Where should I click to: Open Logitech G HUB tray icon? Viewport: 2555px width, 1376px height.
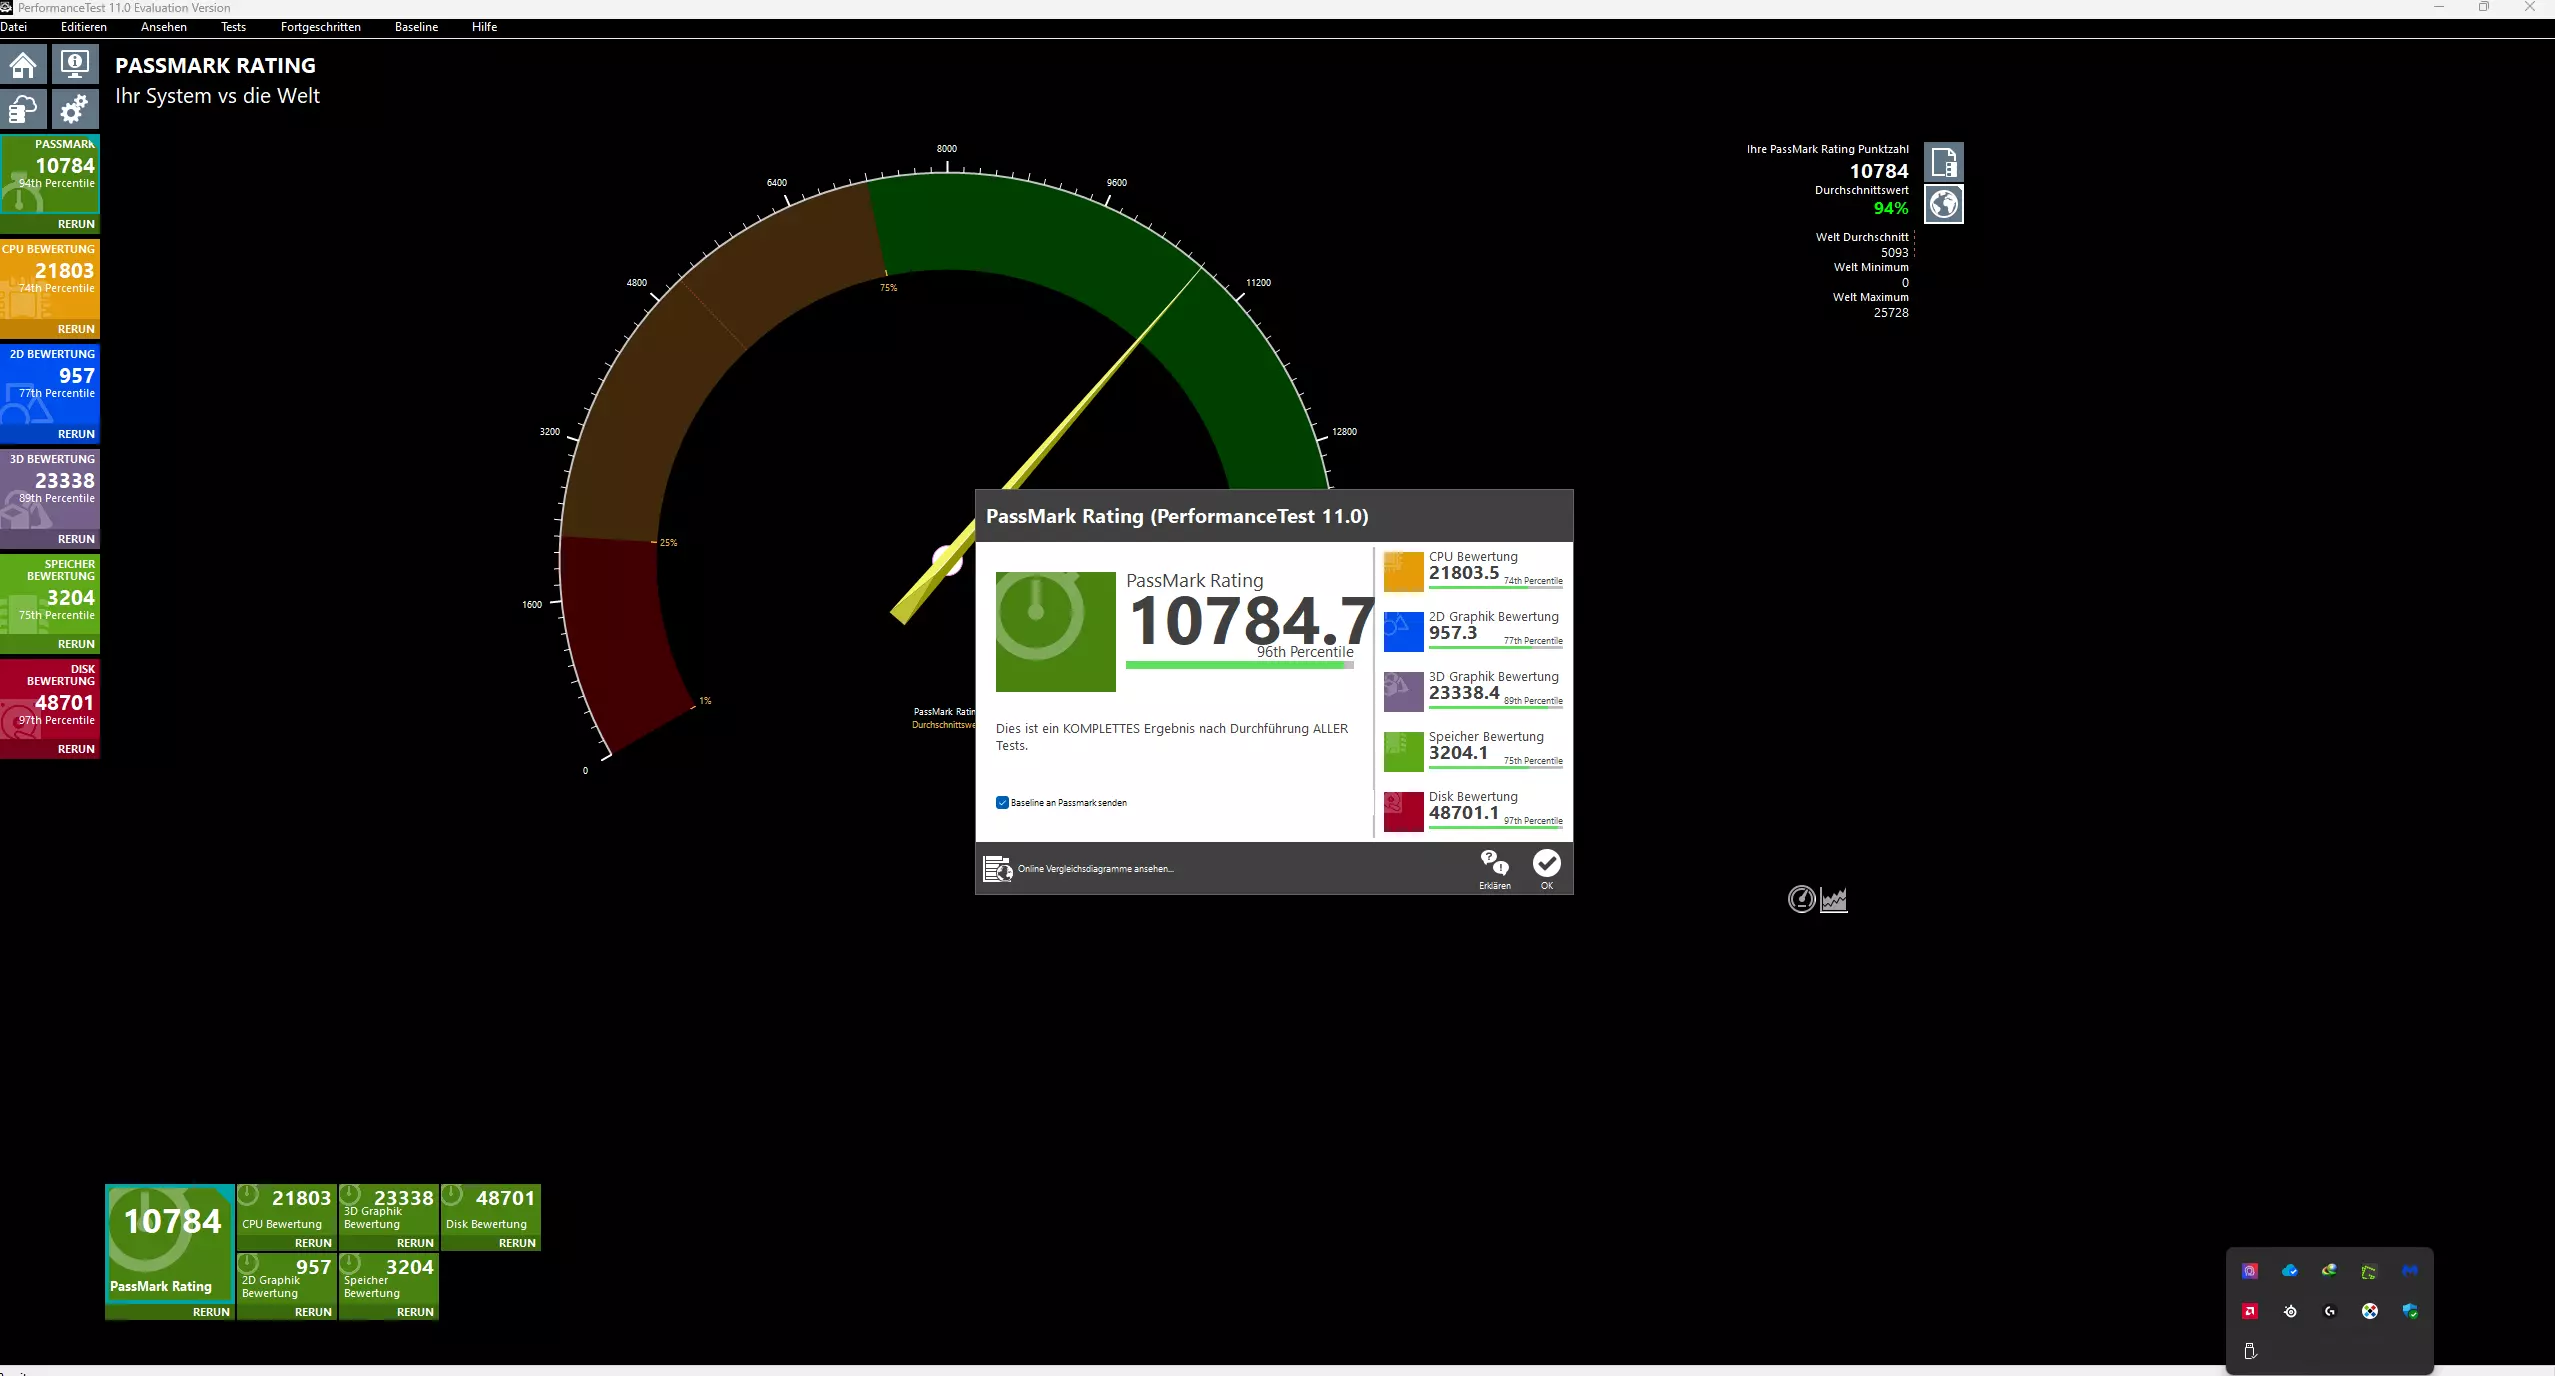pos(2330,1311)
